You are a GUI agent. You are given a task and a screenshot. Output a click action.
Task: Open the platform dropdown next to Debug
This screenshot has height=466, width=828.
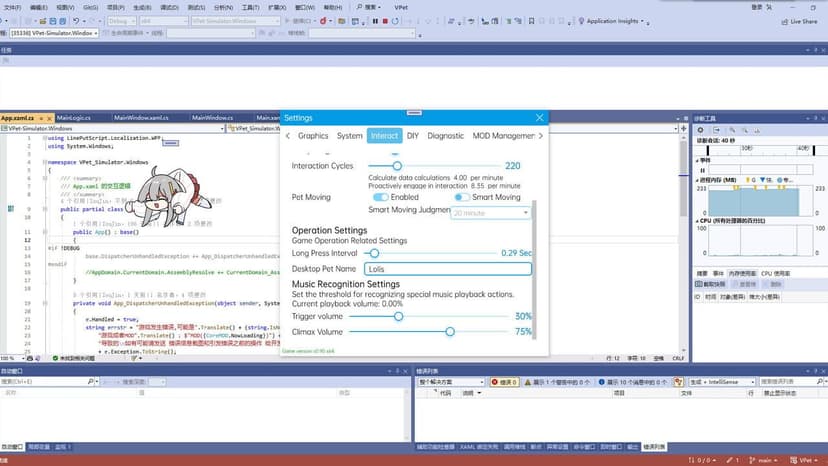(x=164, y=21)
